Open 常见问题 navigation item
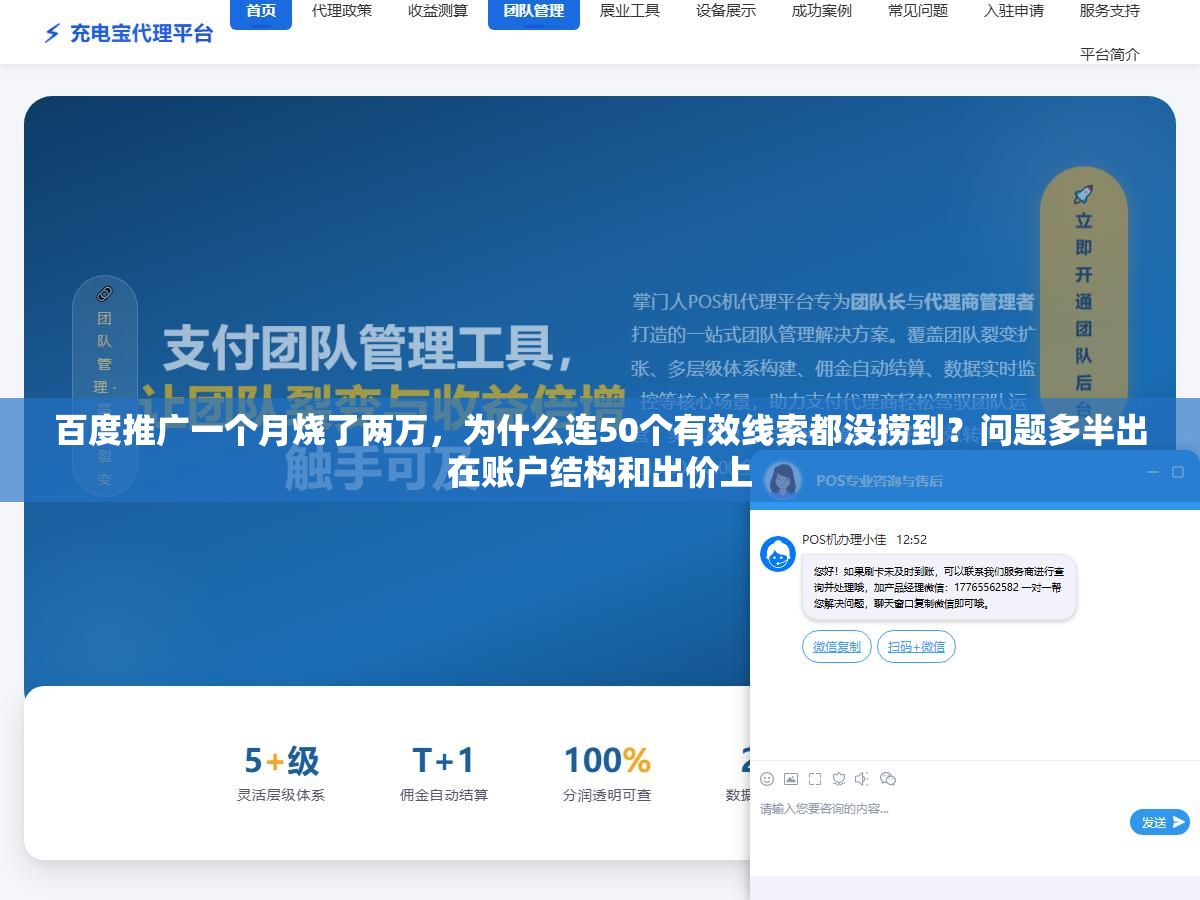Image resolution: width=1200 pixels, height=900 pixels. (918, 11)
